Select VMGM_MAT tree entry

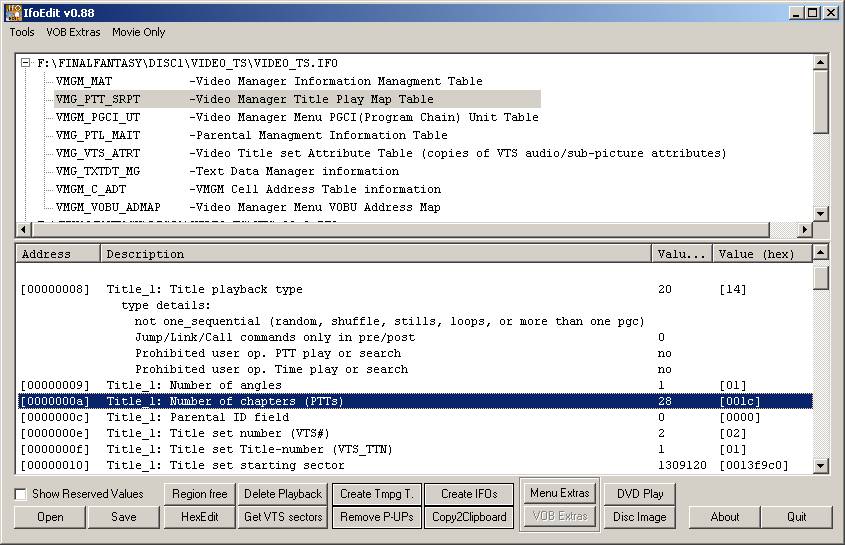[84, 81]
